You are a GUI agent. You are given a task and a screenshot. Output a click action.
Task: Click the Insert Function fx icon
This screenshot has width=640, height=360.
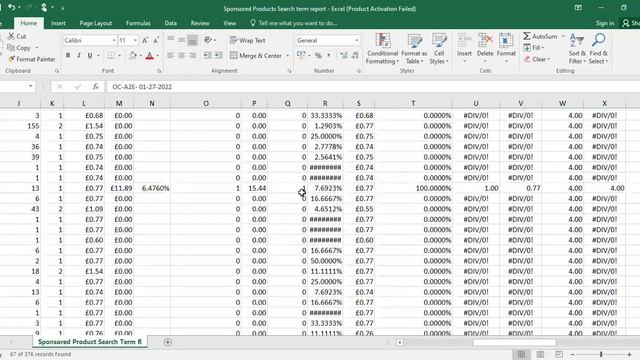pyautogui.click(x=95, y=87)
